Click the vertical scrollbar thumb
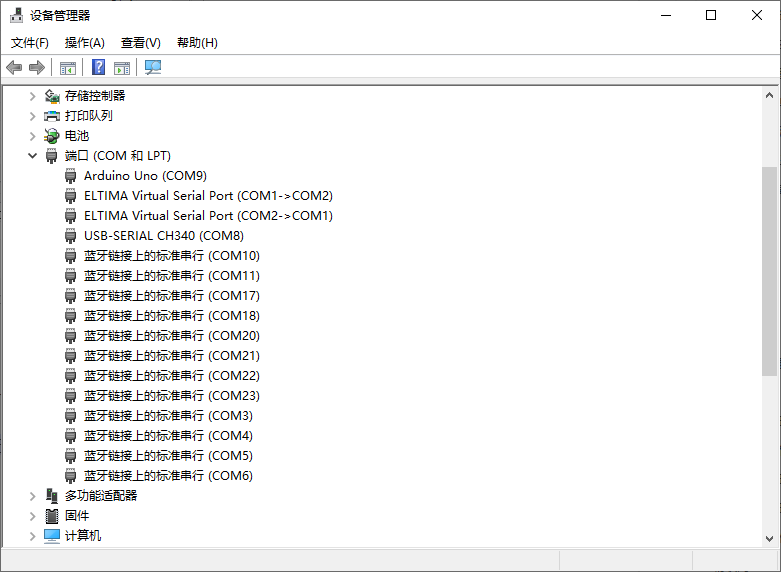 tap(769, 272)
